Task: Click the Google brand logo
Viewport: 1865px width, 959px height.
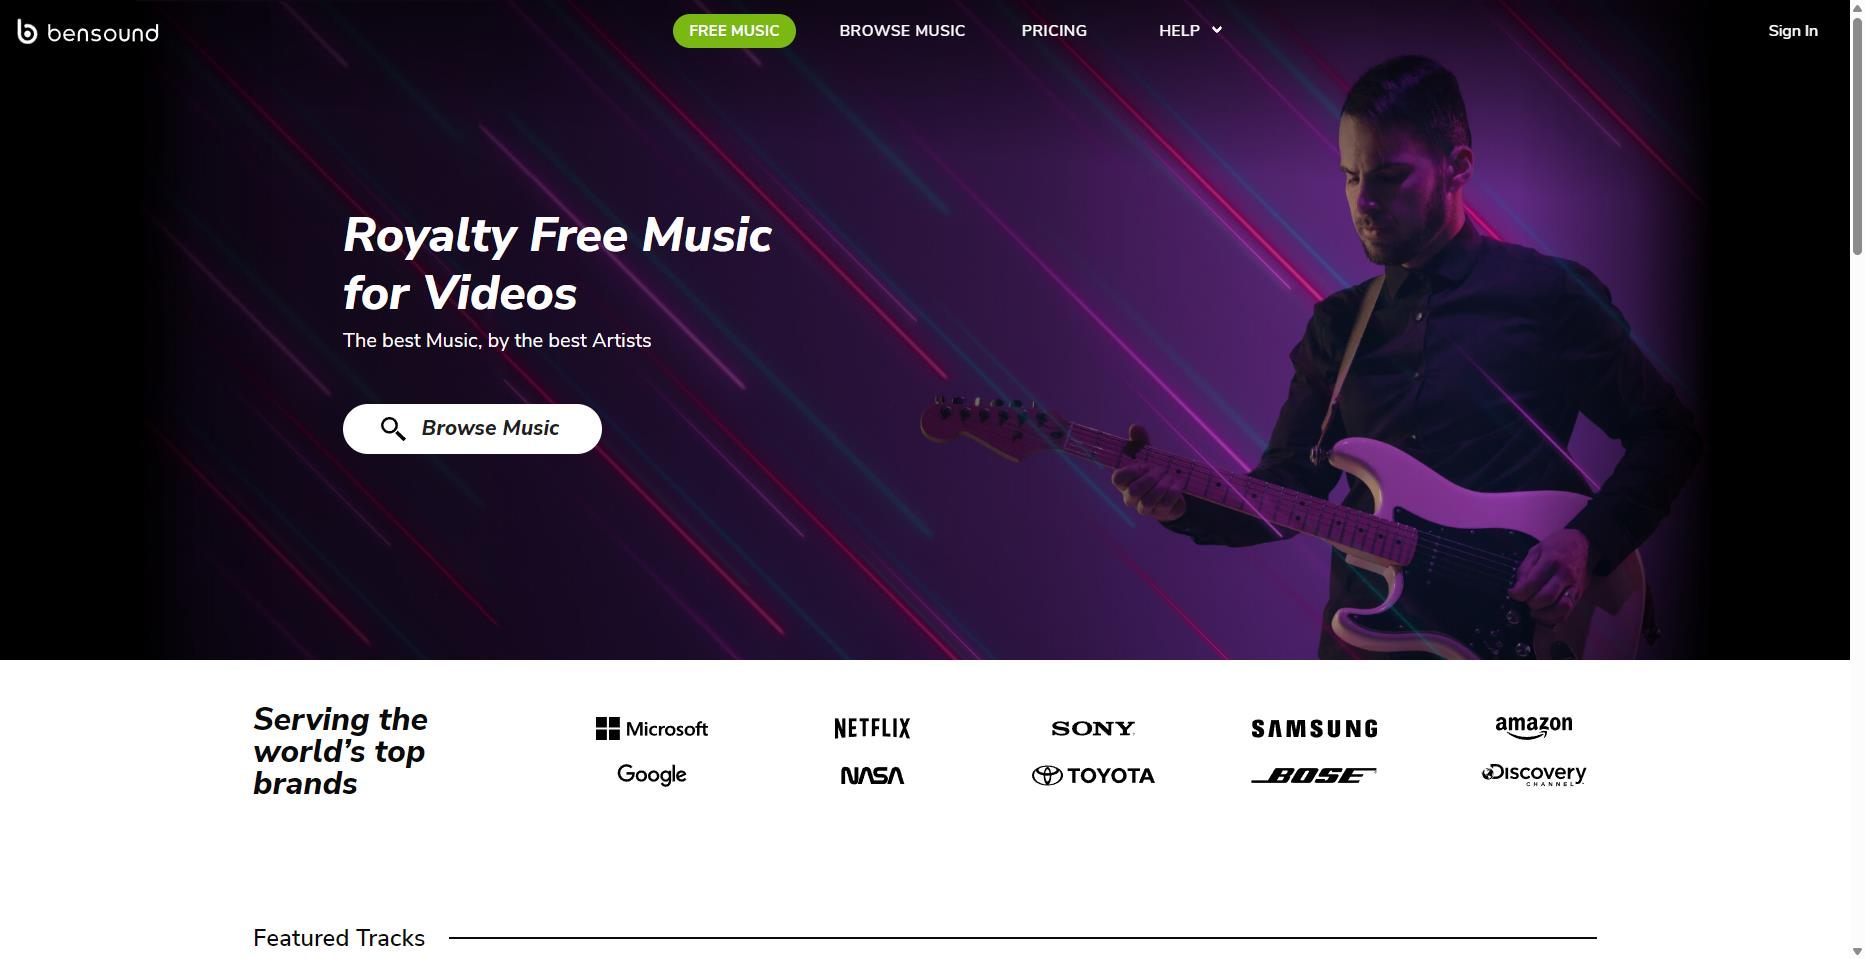Action: (x=652, y=775)
